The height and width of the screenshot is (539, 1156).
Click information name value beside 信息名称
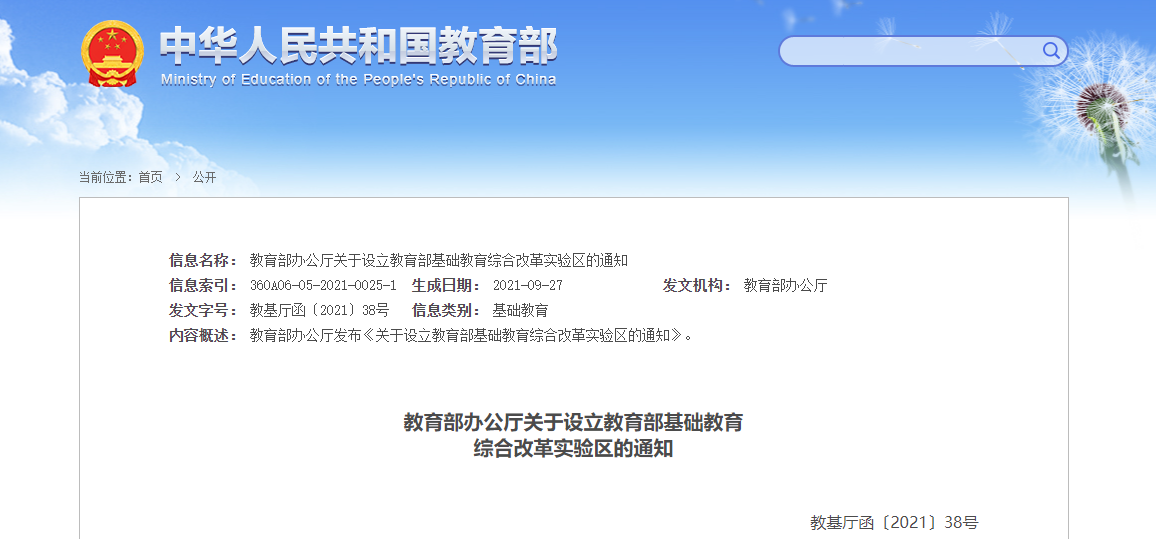point(439,260)
